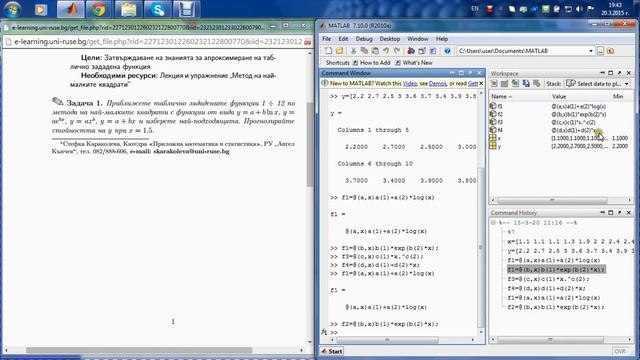The height and width of the screenshot is (360, 640).
Task: Click the Workspace horizontal scrollbar thumb
Action: click(552, 200)
